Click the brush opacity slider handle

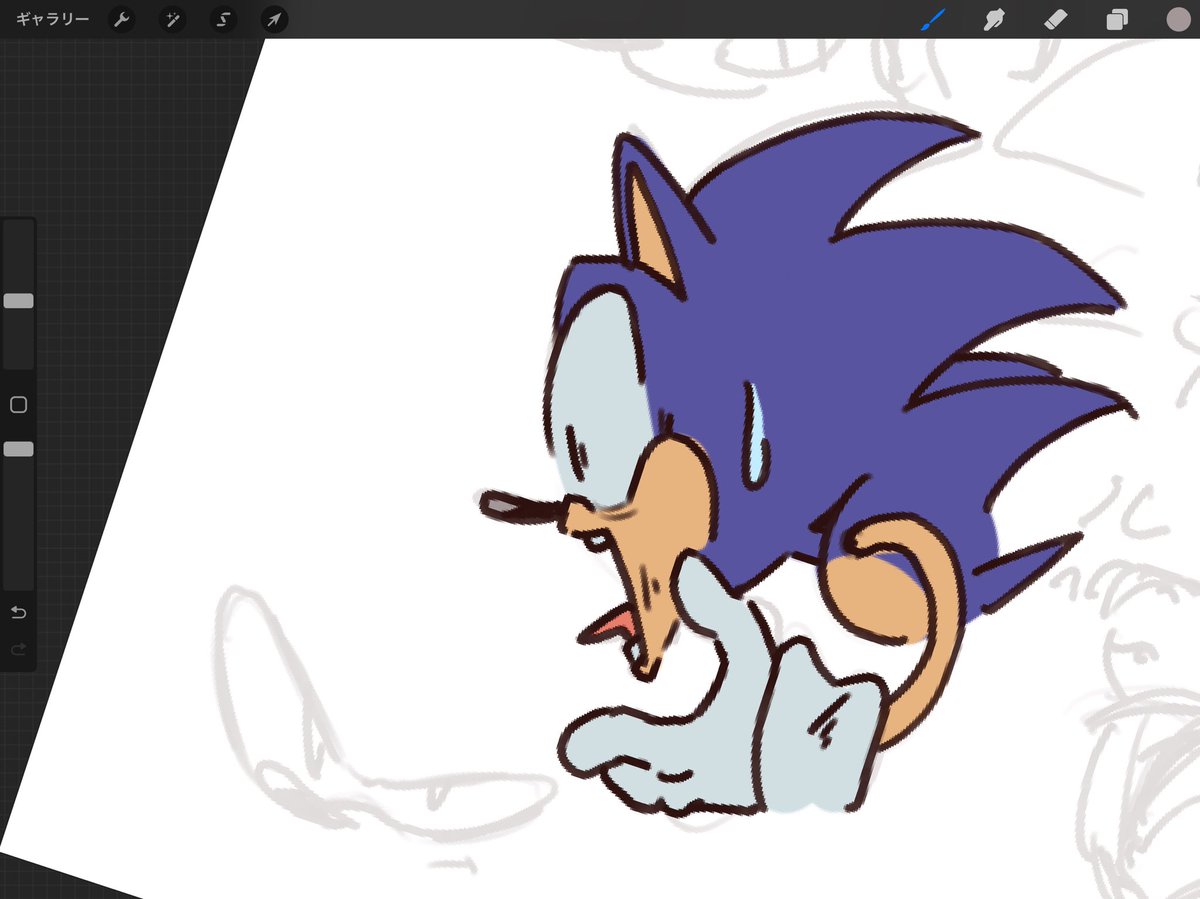coord(18,450)
